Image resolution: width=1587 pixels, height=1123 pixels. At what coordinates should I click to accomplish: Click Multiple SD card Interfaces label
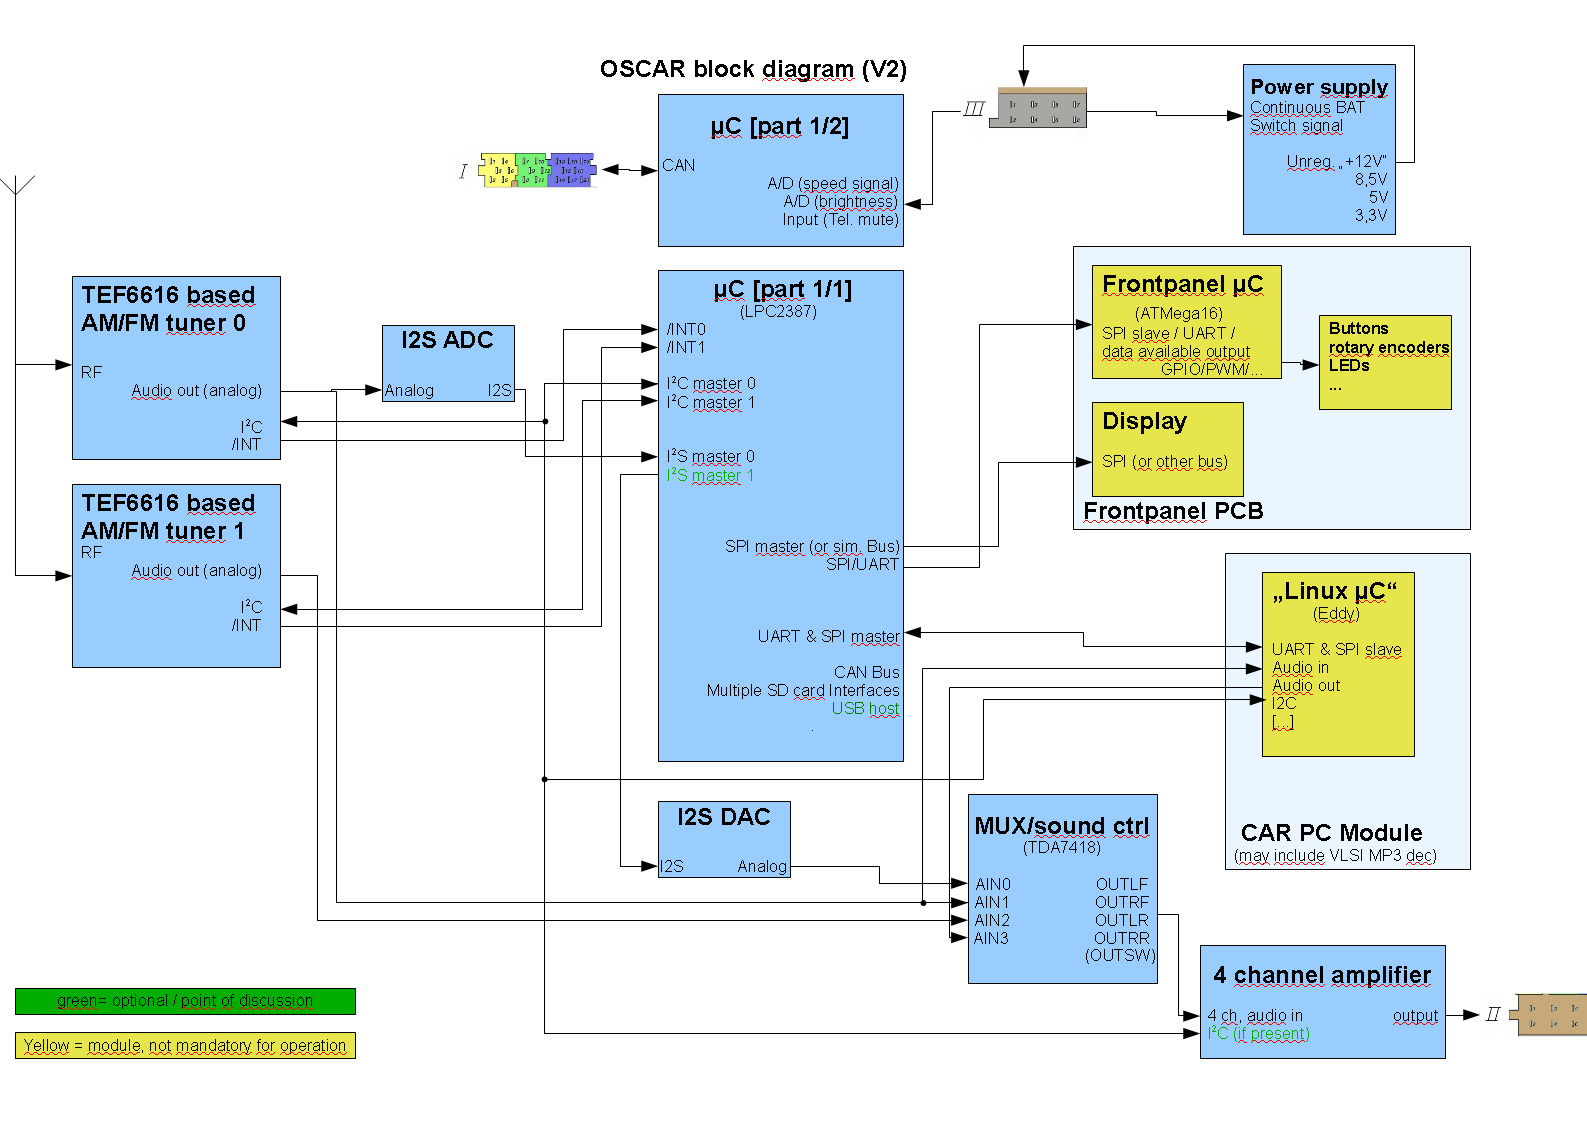click(803, 690)
